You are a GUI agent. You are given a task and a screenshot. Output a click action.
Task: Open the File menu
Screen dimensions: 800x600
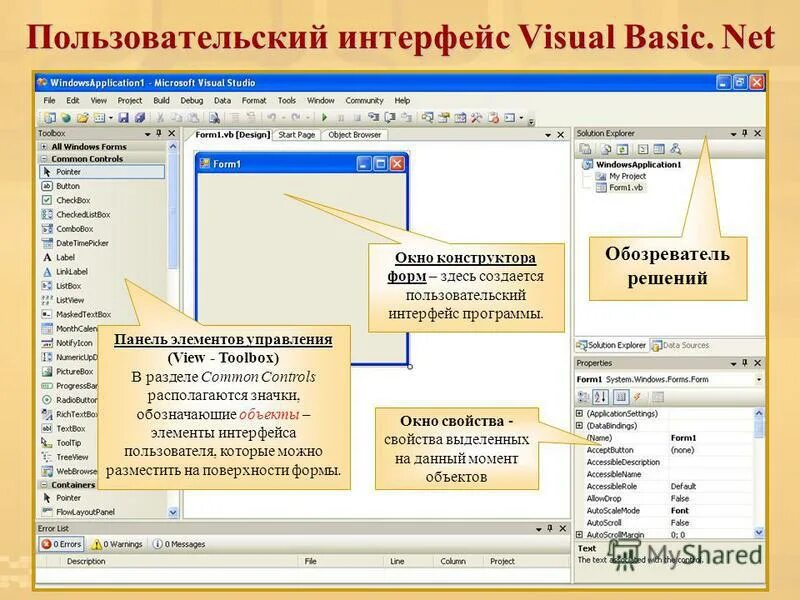click(x=49, y=101)
